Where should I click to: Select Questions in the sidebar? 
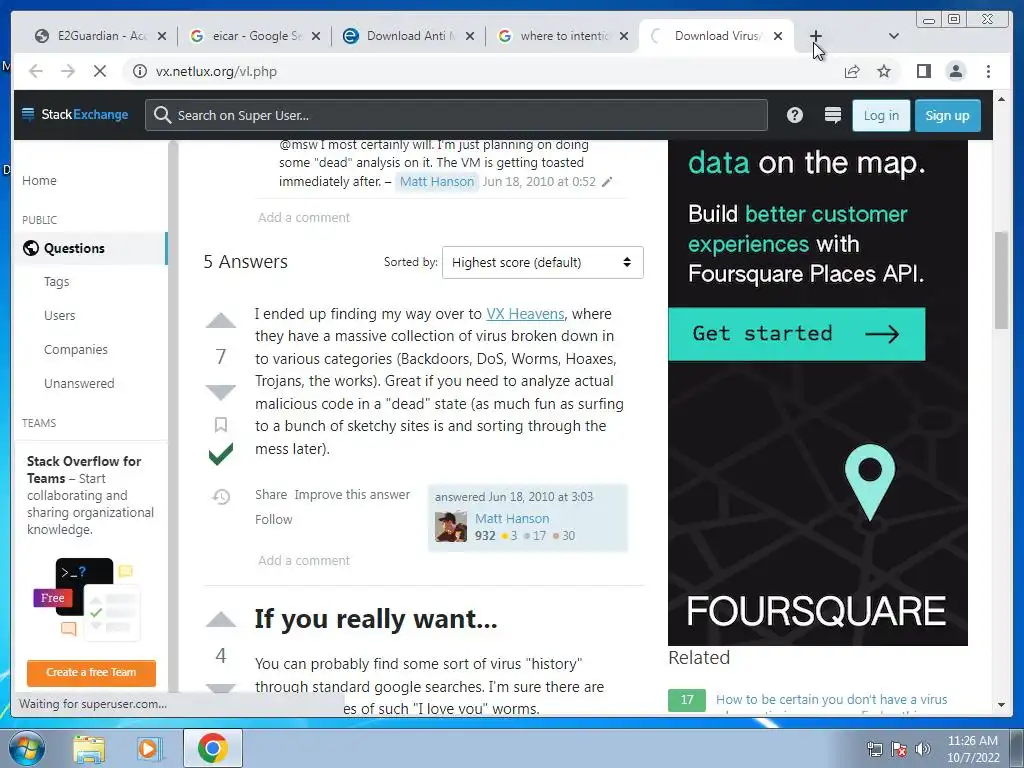pyautogui.click(x=91, y=248)
